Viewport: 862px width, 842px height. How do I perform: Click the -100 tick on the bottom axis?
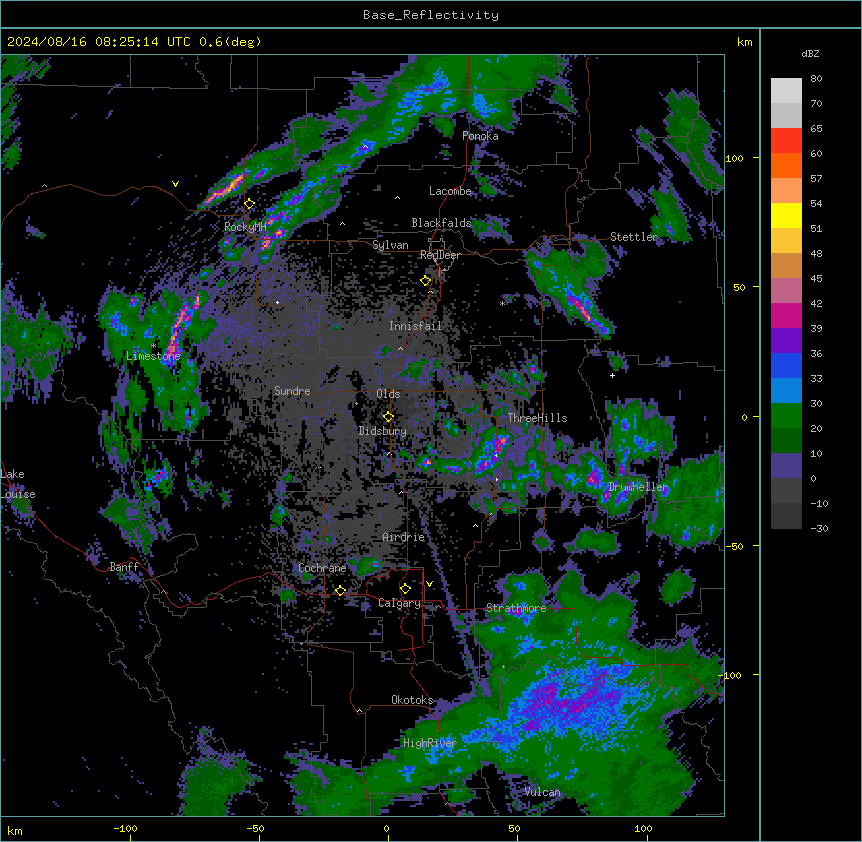coord(125,828)
